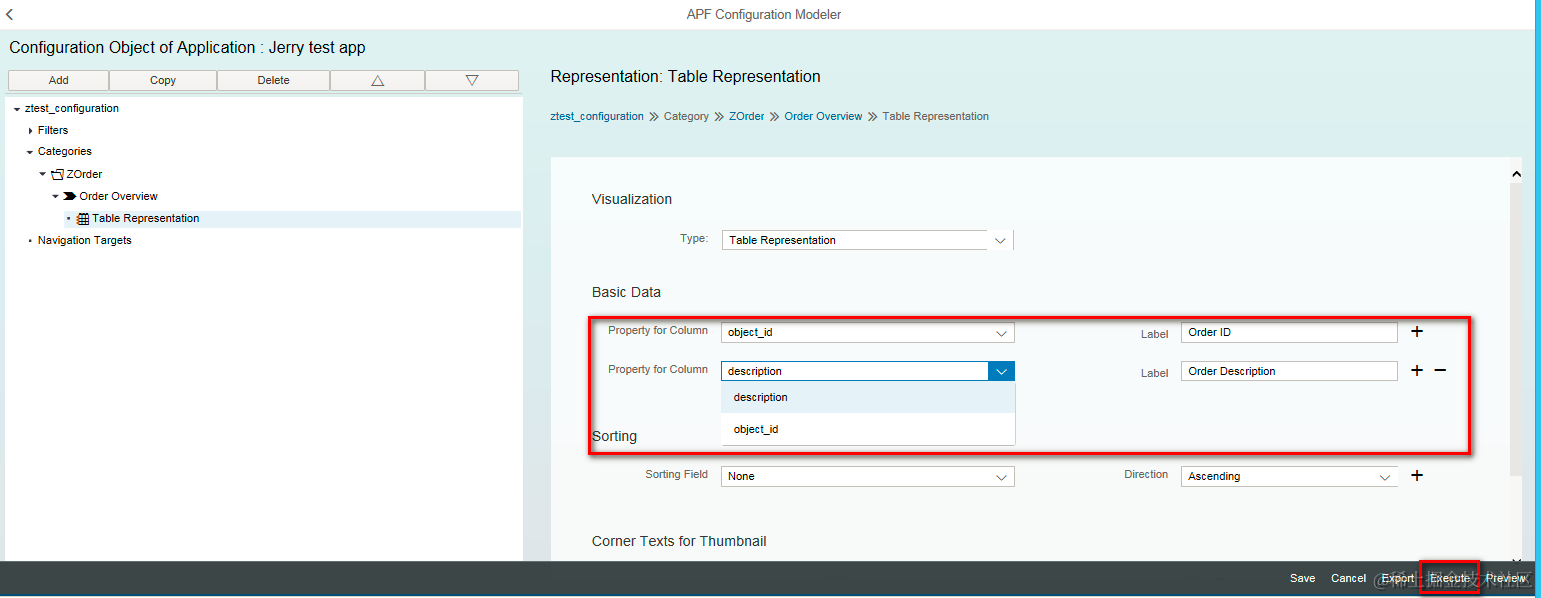Viewport: 1541px width, 598px height.
Task: Select the Navigation Targets tree node
Action: (84, 240)
